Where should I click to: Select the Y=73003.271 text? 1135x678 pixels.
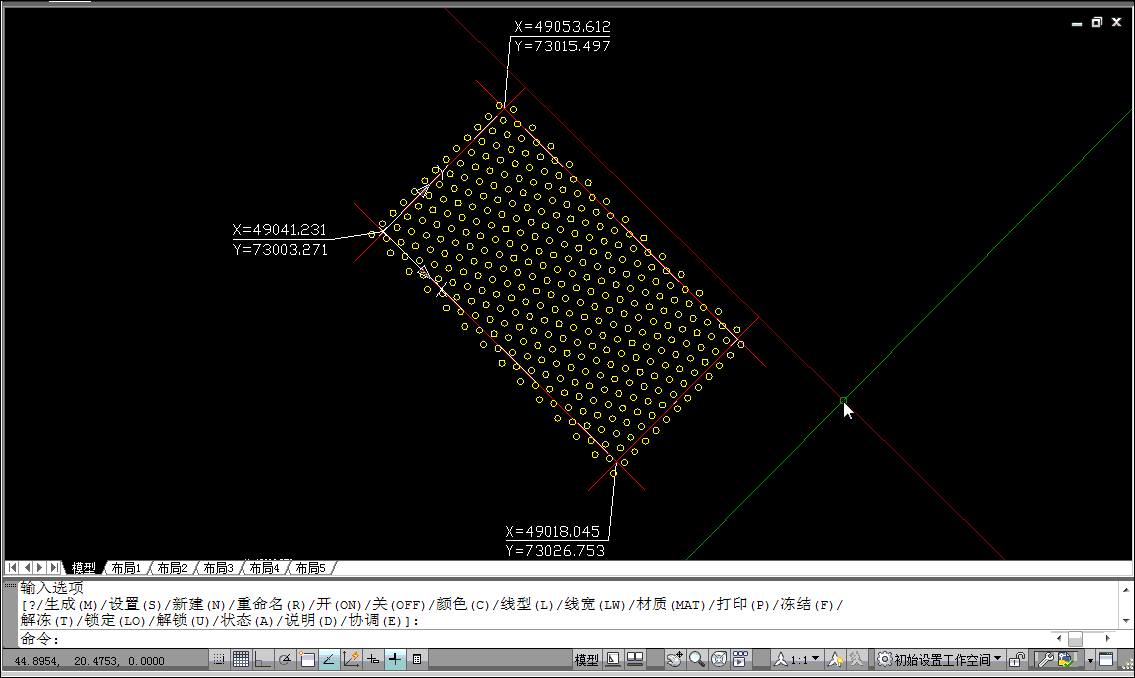pos(280,250)
